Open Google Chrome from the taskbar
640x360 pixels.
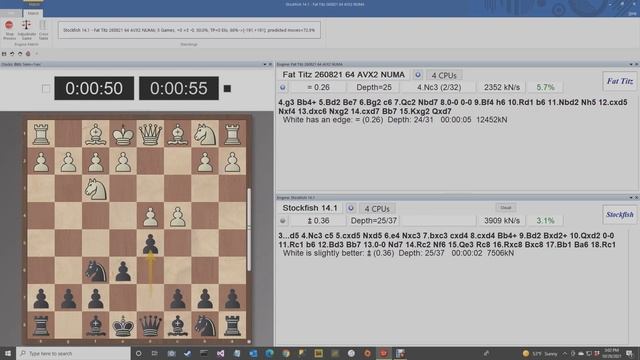pyautogui.click(x=286, y=353)
